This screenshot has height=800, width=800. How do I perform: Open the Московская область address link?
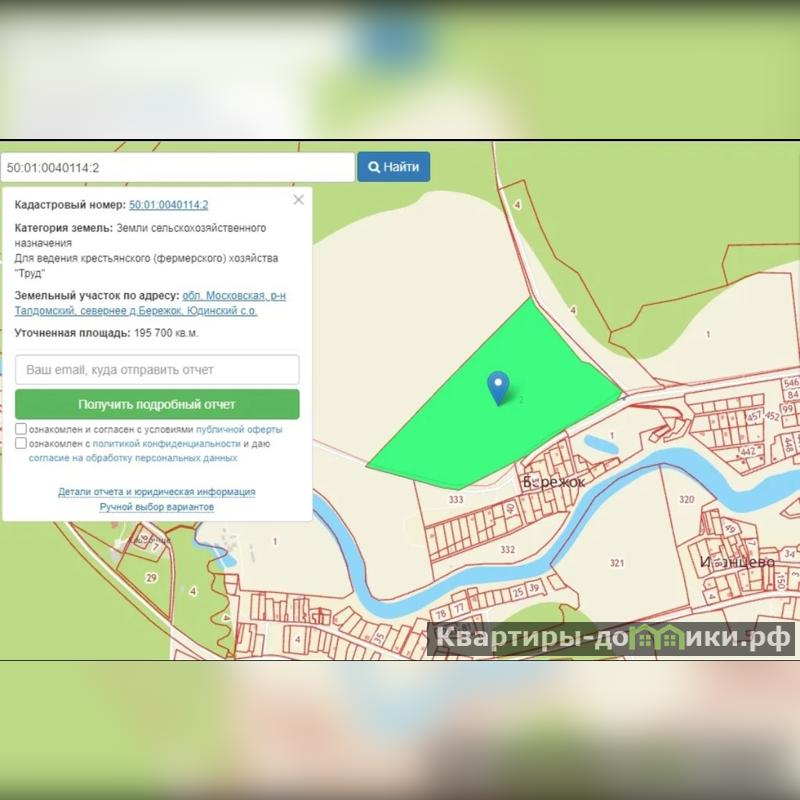click(224, 296)
